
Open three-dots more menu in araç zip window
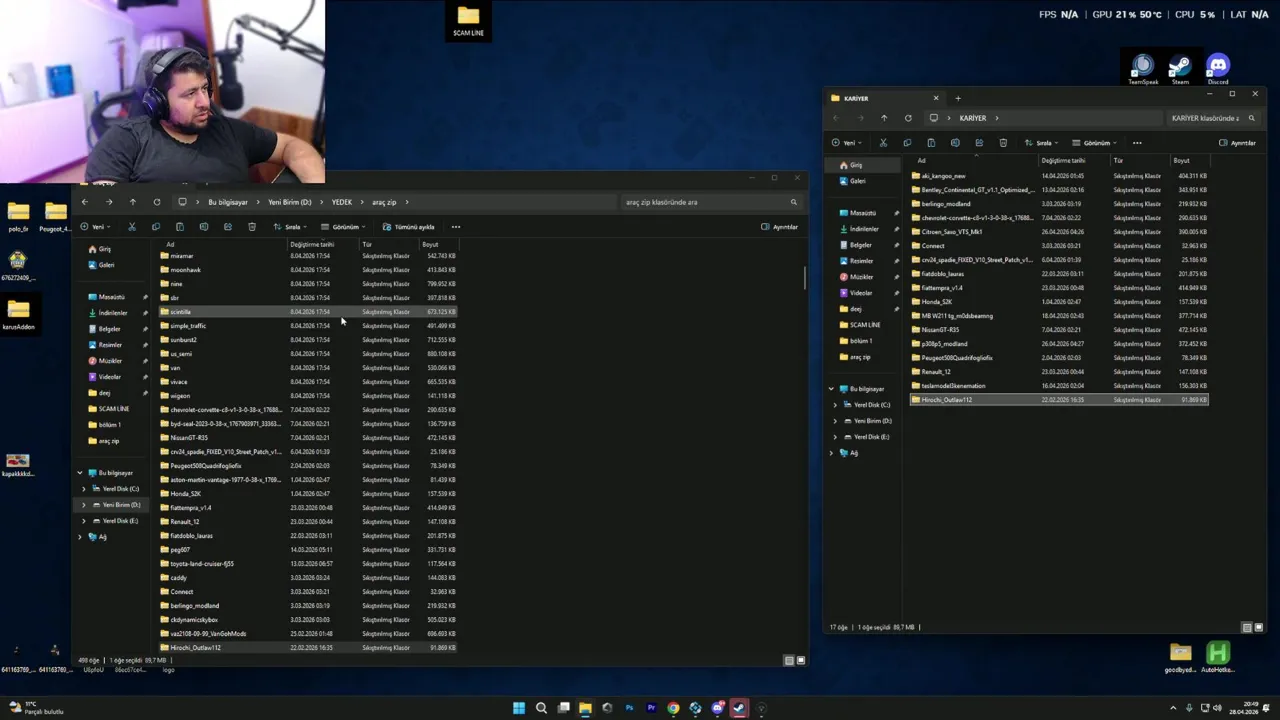456,227
